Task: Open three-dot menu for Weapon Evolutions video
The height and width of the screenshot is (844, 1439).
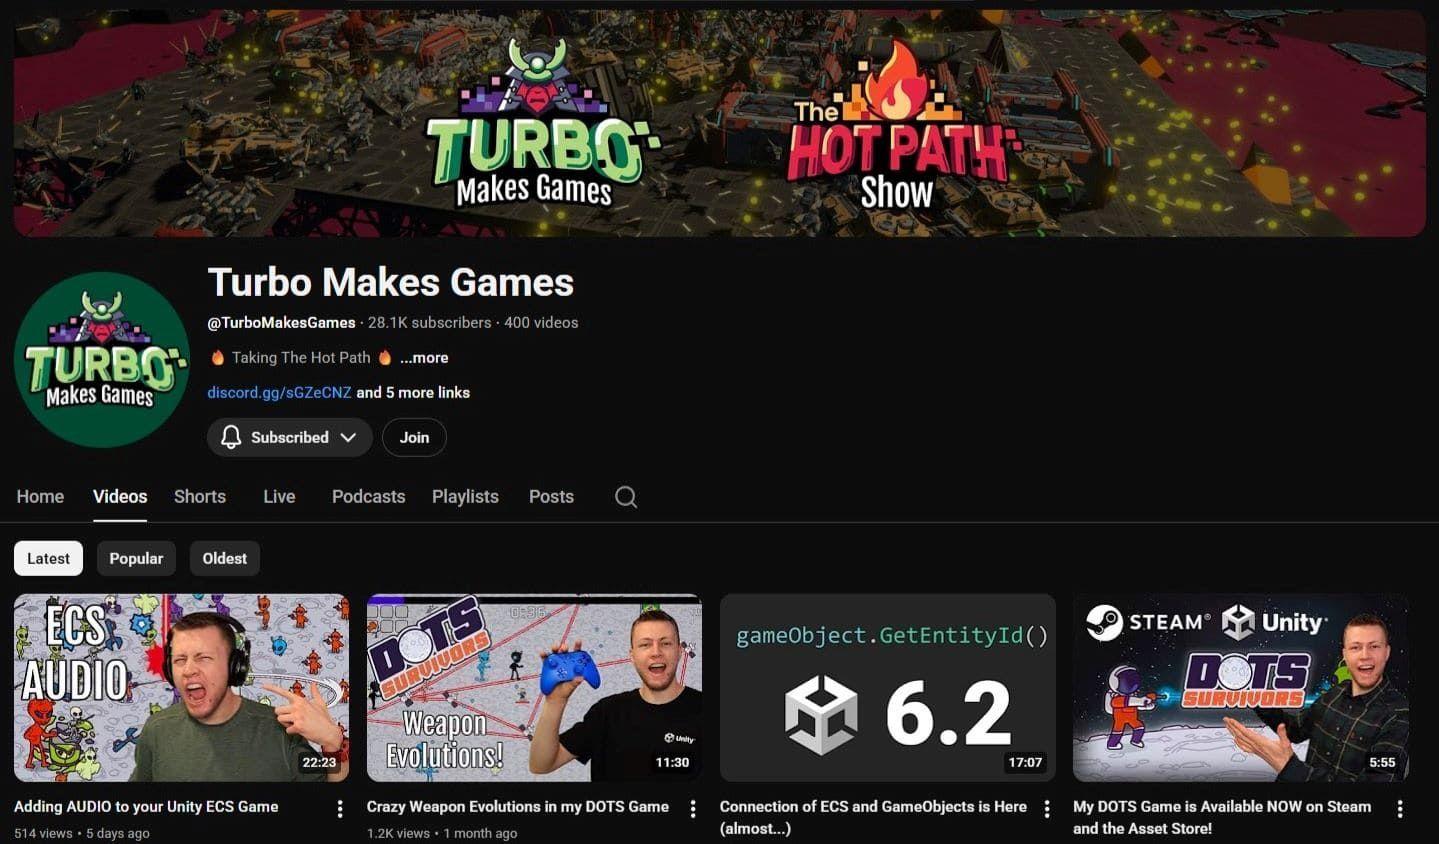Action: [693, 808]
